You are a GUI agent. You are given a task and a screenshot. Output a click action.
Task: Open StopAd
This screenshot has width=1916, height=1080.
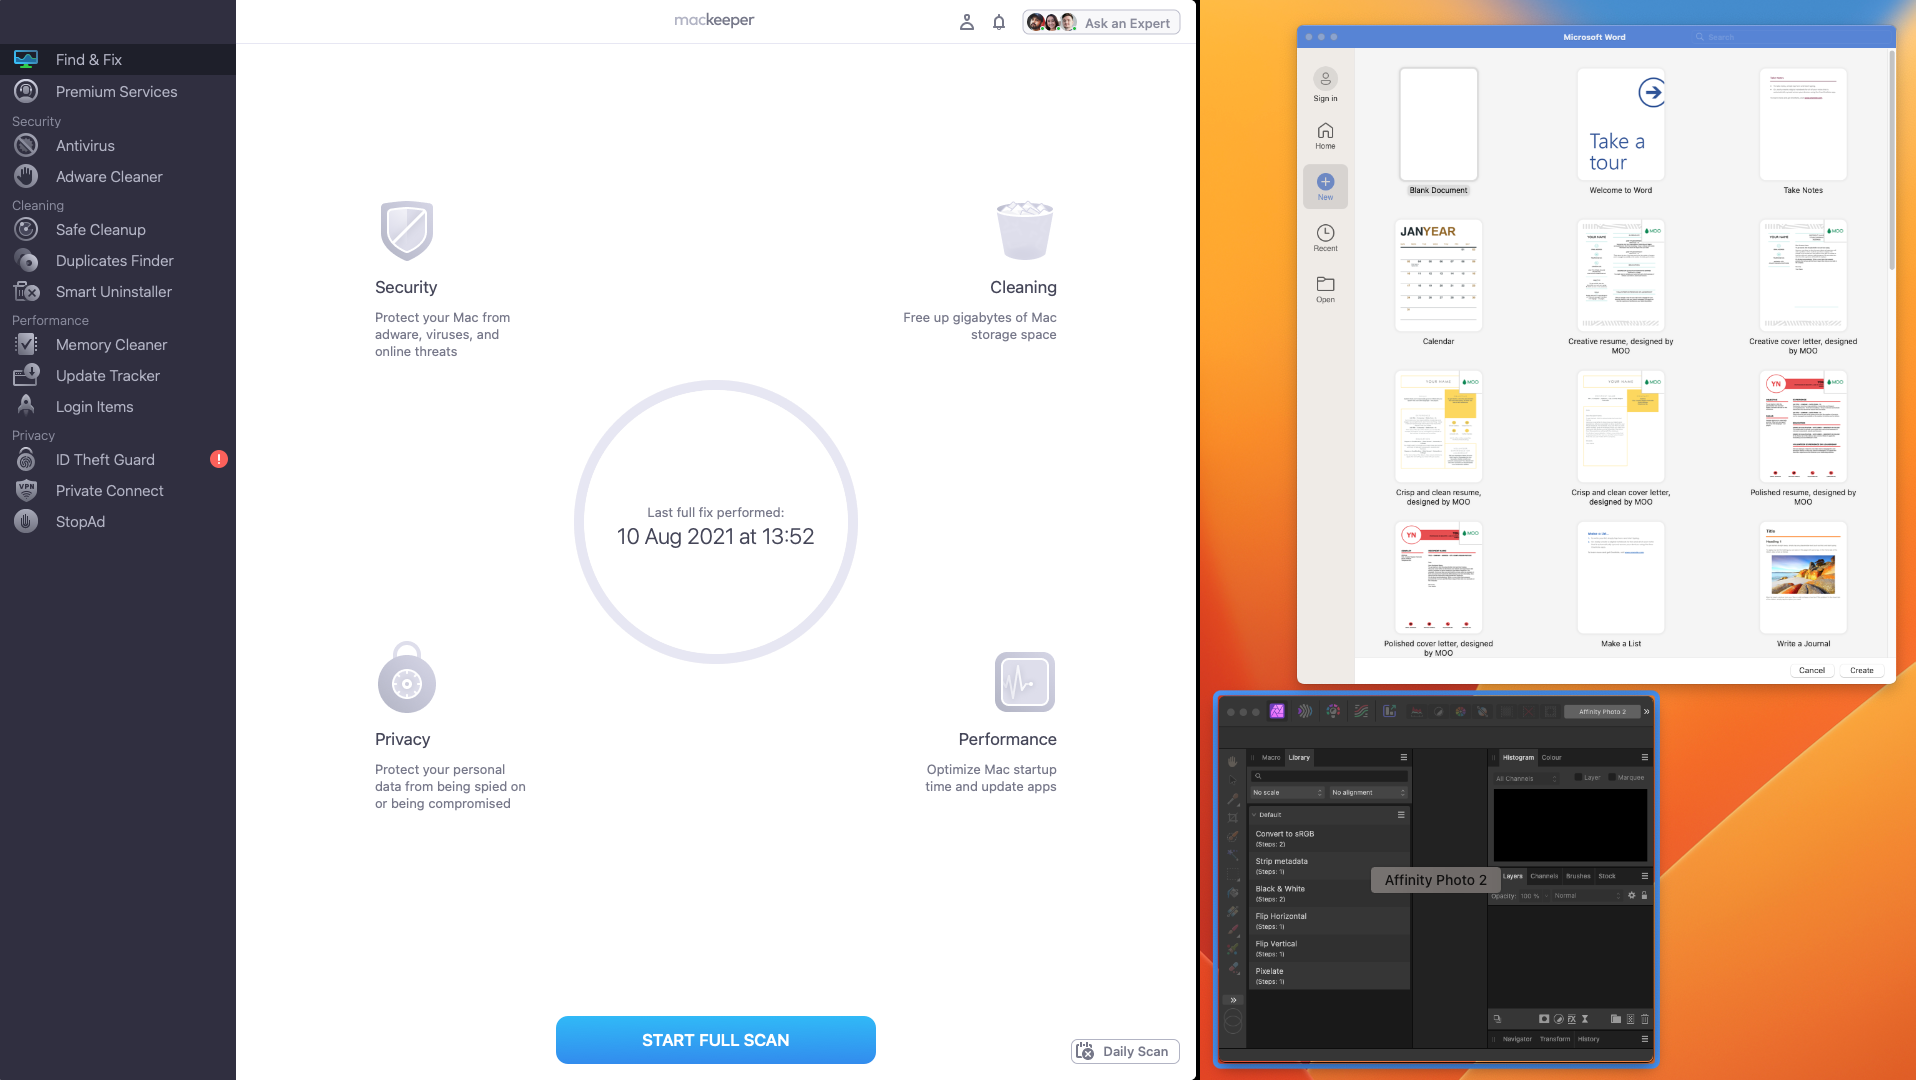[117, 521]
